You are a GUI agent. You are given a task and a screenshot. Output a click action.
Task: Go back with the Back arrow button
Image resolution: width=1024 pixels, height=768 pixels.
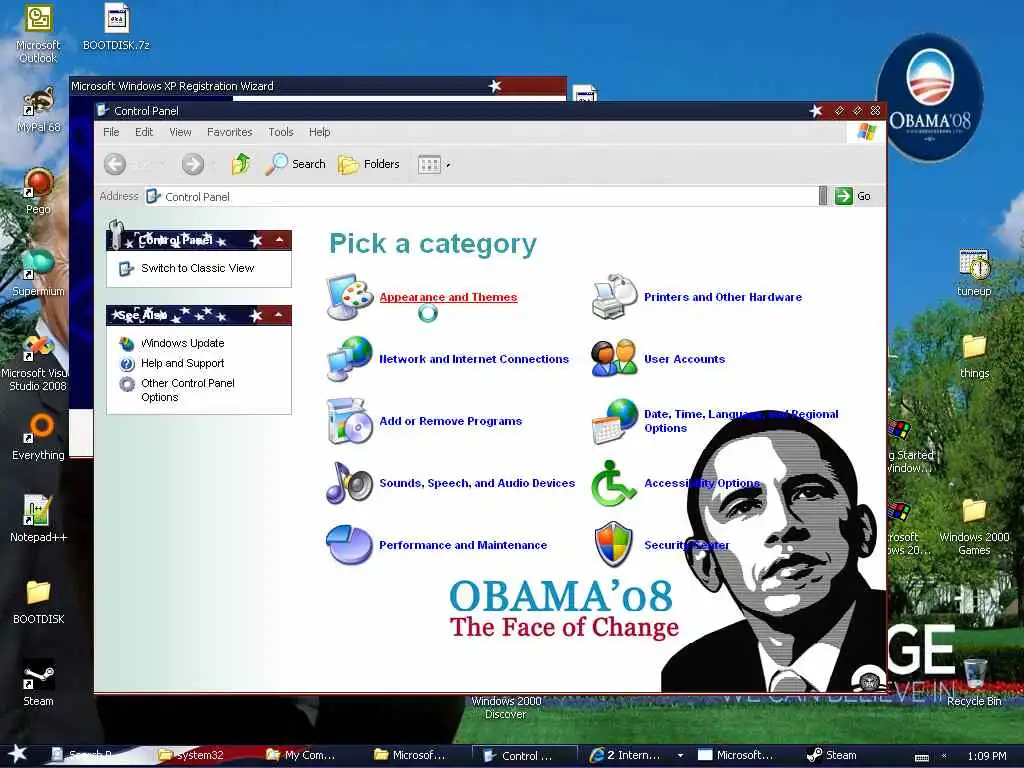[115, 164]
